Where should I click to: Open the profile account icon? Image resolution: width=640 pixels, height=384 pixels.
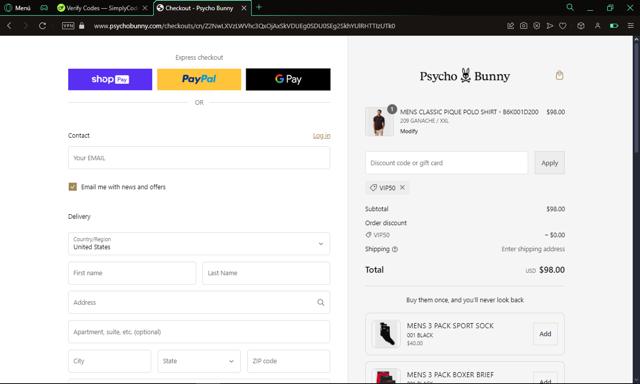tap(597, 26)
